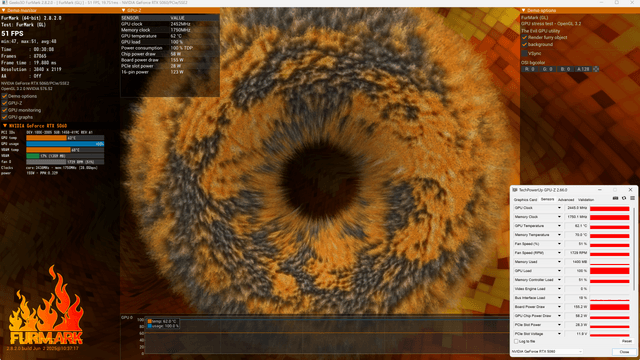This screenshot has height=360, width=640.
Task: Click the GPU Clock red graph in GPU-Z
Action: click(x=609, y=208)
